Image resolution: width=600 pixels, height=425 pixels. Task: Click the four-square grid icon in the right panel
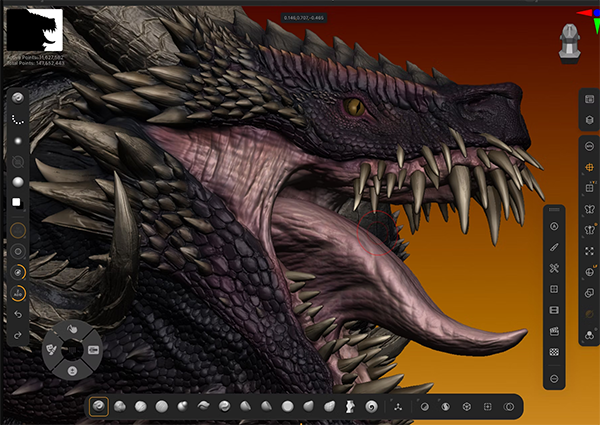click(x=554, y=289)
